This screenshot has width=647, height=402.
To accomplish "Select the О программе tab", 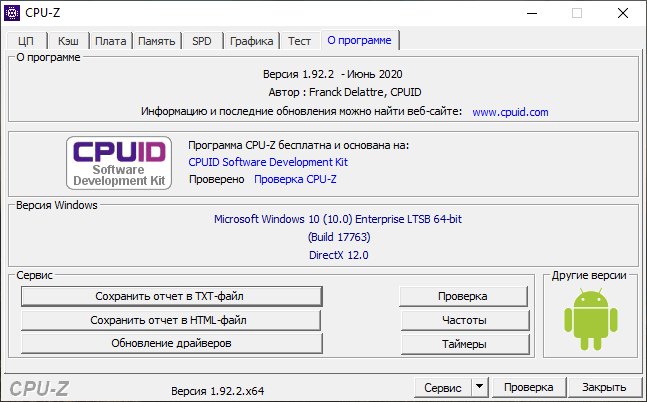I will coord(359,40).
